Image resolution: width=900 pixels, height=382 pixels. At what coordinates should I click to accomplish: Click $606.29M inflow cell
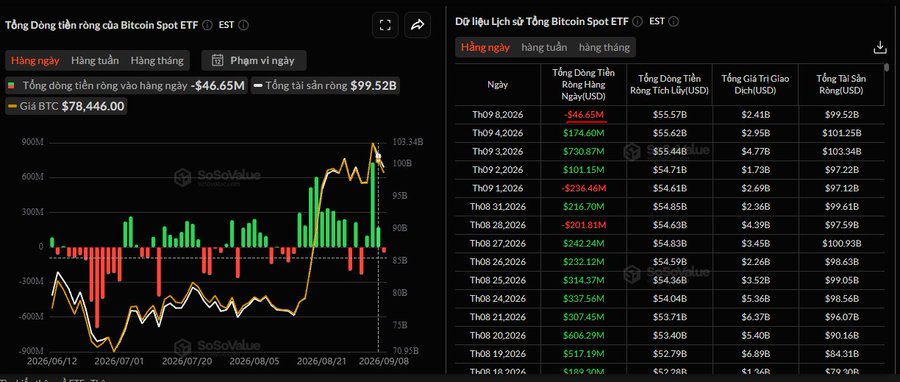coord(584,335)
